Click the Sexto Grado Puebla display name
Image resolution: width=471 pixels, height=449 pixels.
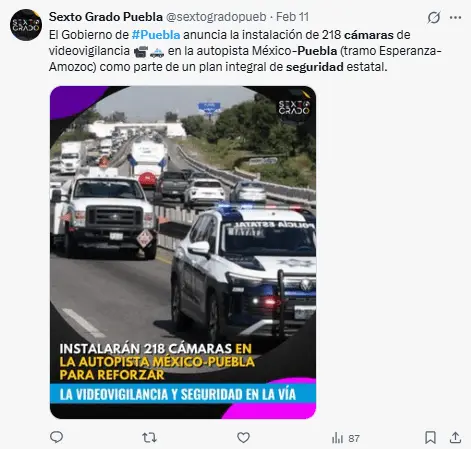click(x=106, y=17)
